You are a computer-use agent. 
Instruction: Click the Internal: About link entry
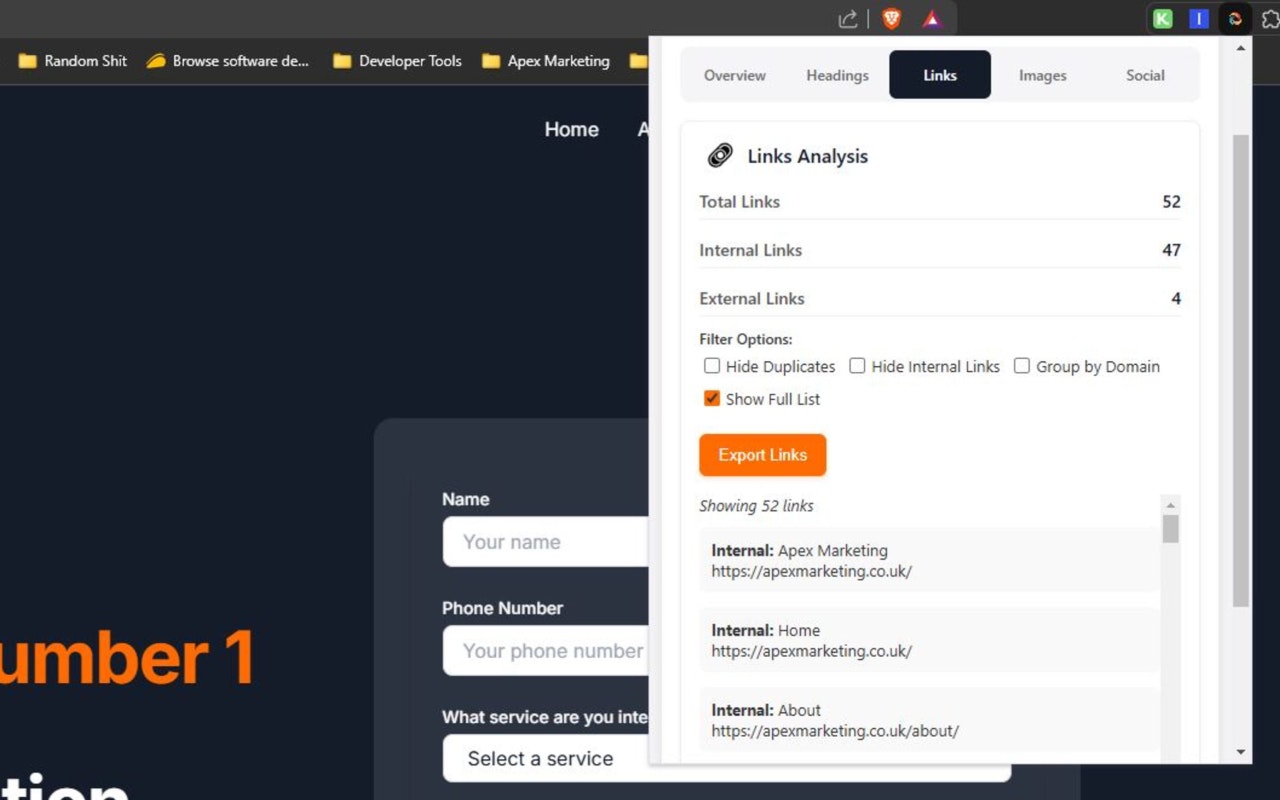[x=930, y=721]
